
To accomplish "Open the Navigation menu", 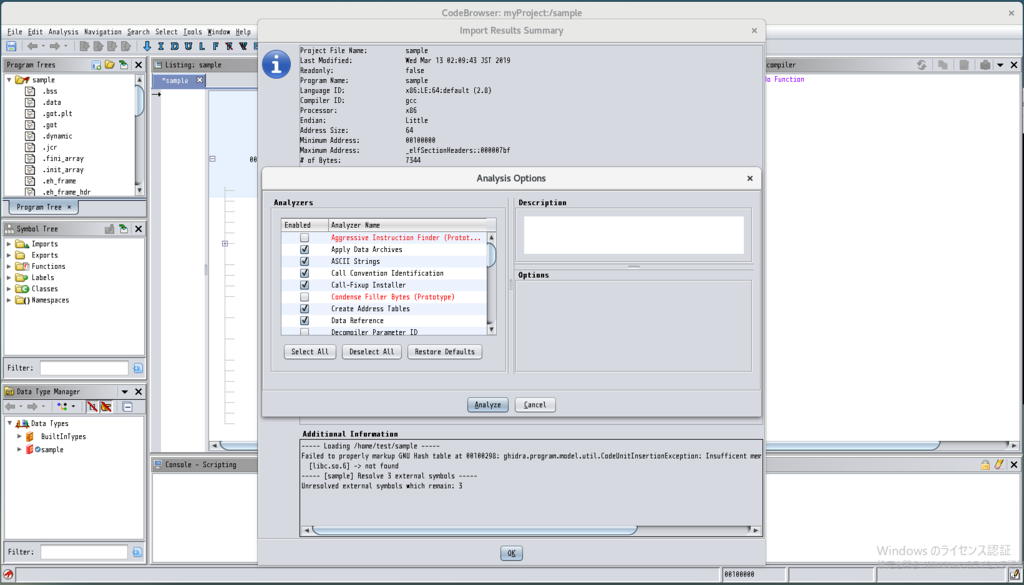I will [103, 31].
